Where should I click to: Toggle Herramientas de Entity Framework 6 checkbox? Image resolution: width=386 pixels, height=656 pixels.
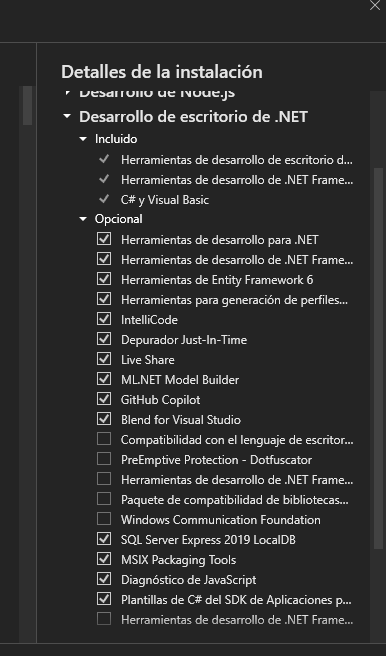(x=104, y=279)
